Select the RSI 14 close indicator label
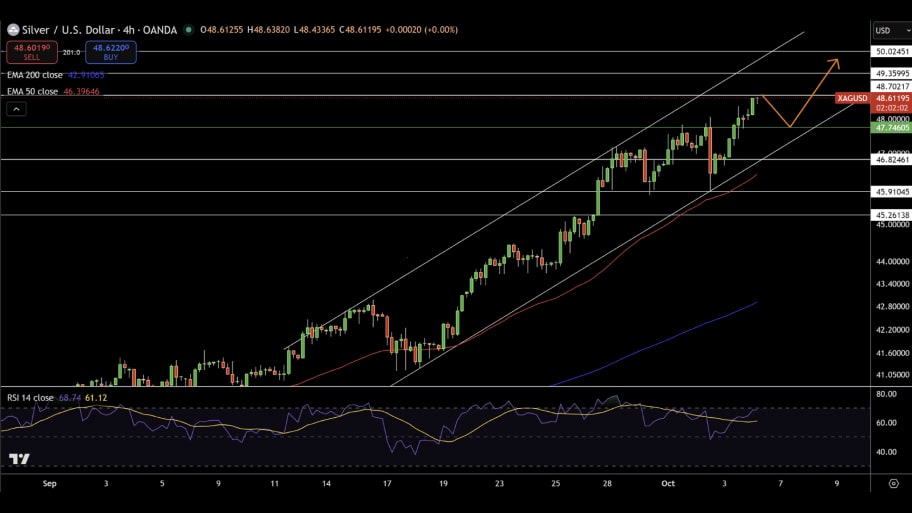912x513 pixels. coord(31,397)
